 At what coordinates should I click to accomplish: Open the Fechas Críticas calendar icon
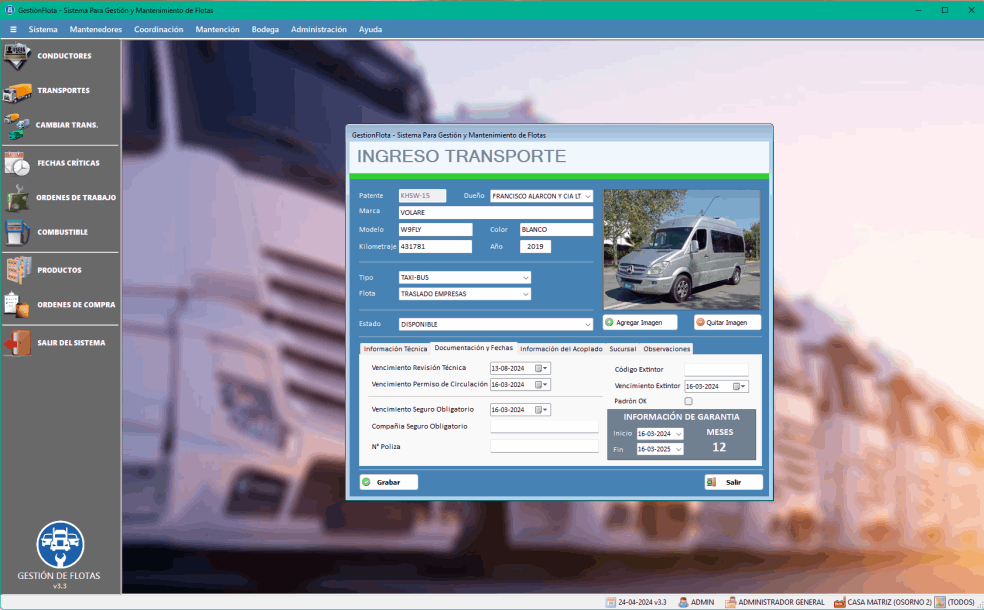(17, 163)
